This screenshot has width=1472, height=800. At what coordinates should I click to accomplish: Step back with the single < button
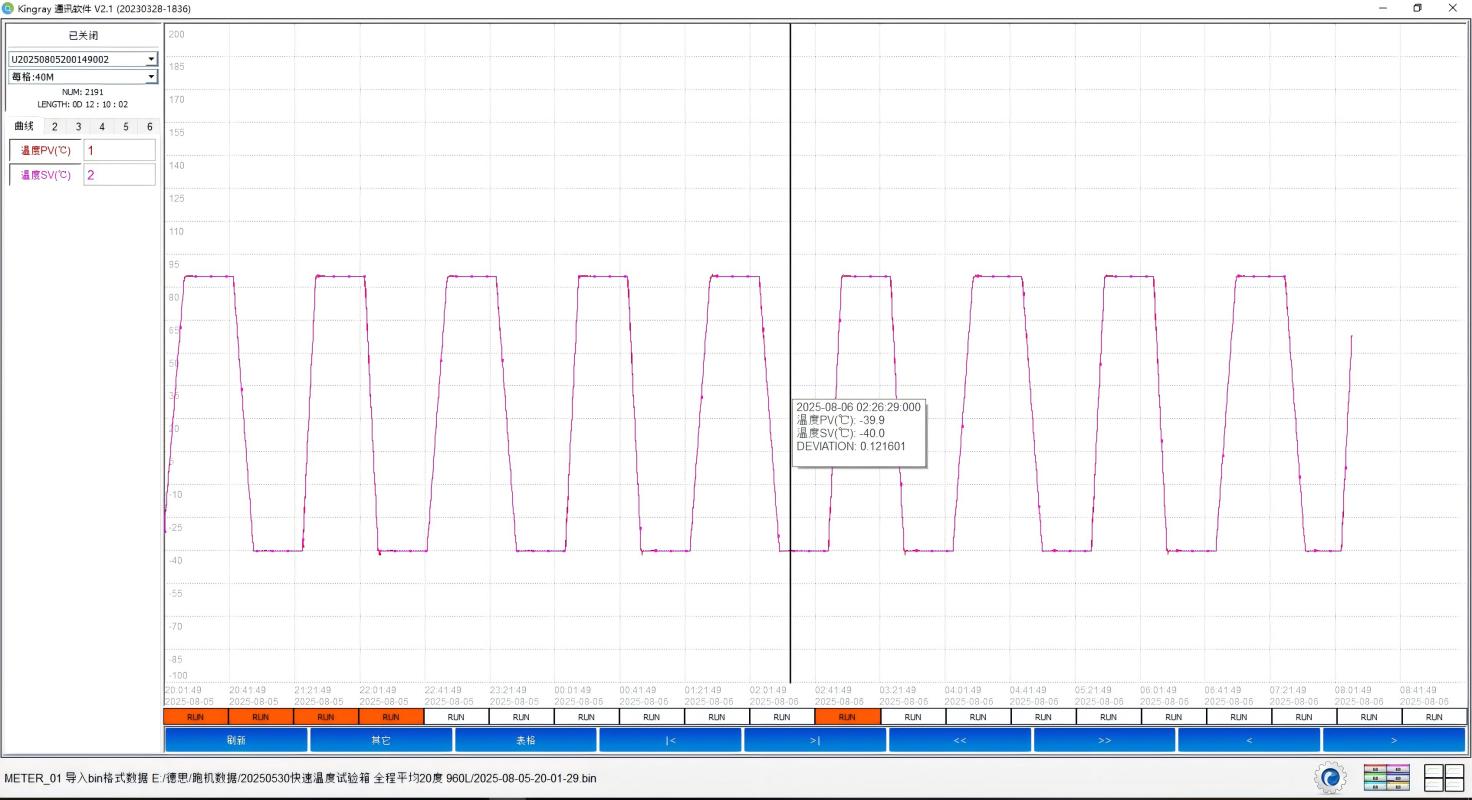1249,740
